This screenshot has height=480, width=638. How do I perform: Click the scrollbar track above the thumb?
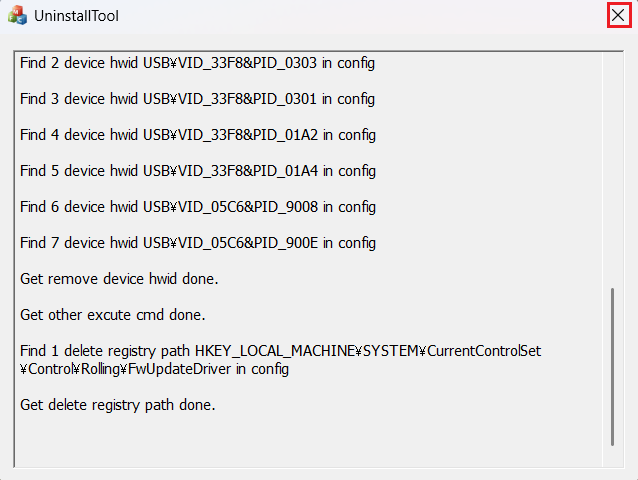pos(612,170)
